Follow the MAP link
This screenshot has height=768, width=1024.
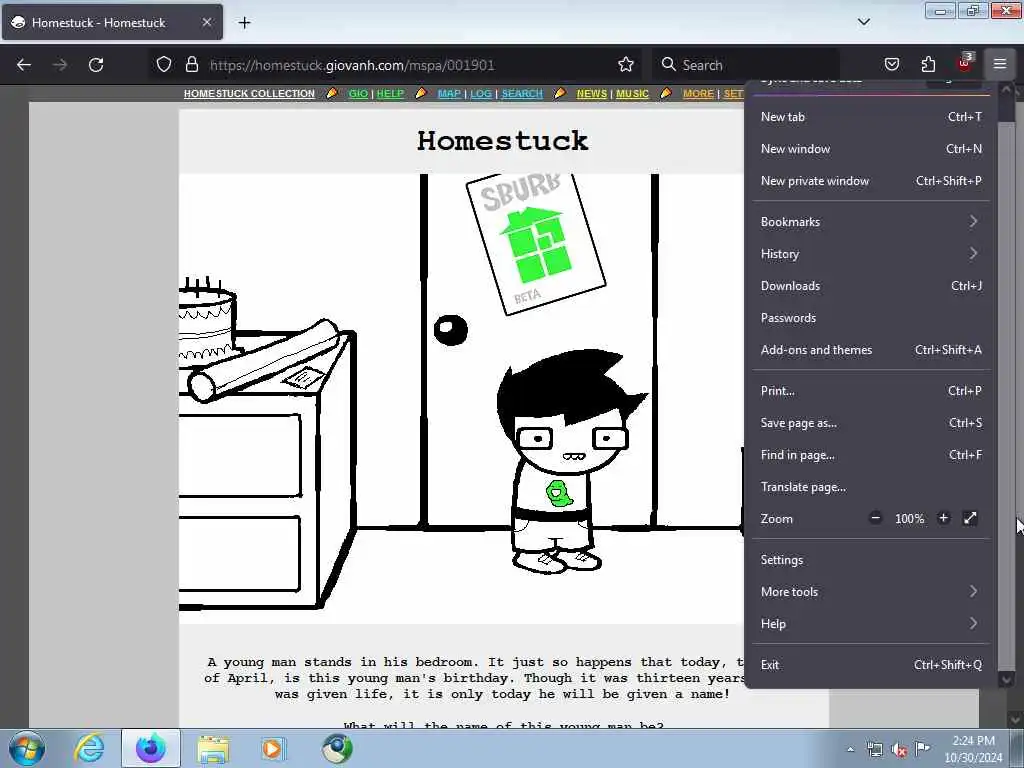click(449, 93)
